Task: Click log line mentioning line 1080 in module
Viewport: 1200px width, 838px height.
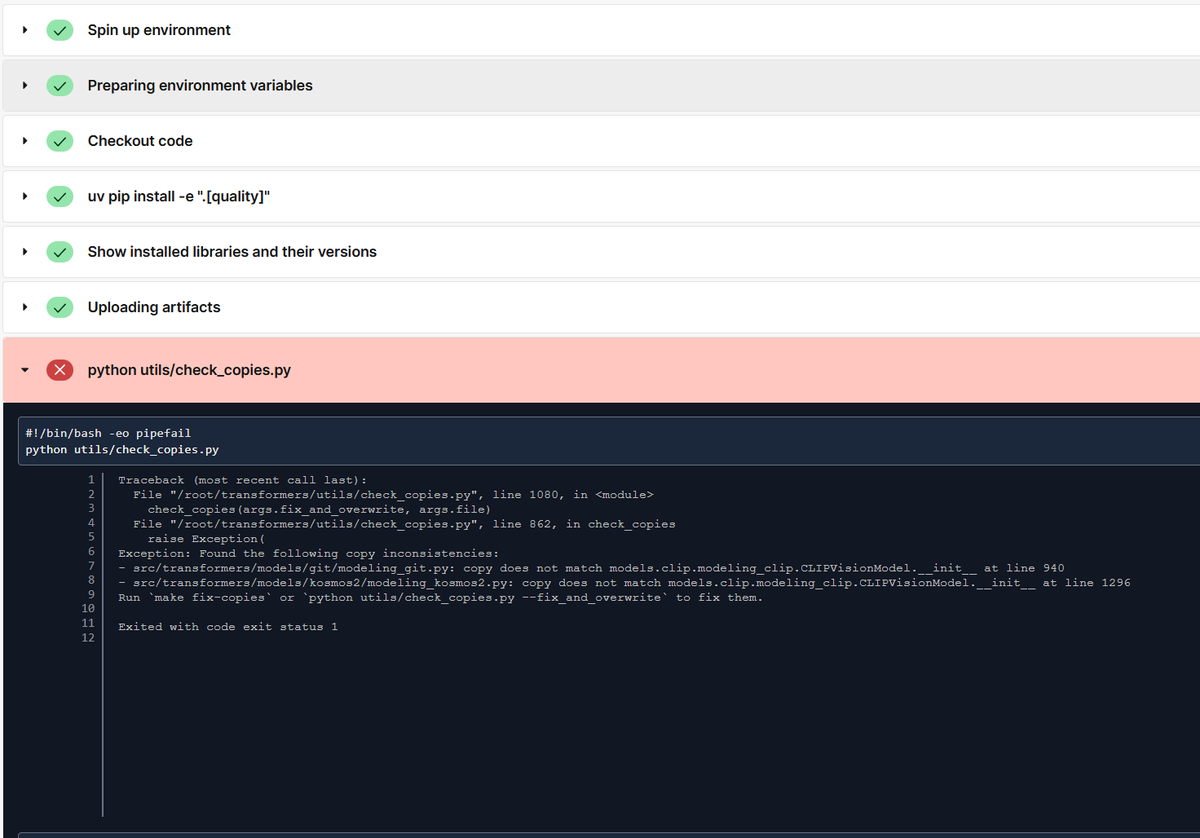Action: (393, 495)
